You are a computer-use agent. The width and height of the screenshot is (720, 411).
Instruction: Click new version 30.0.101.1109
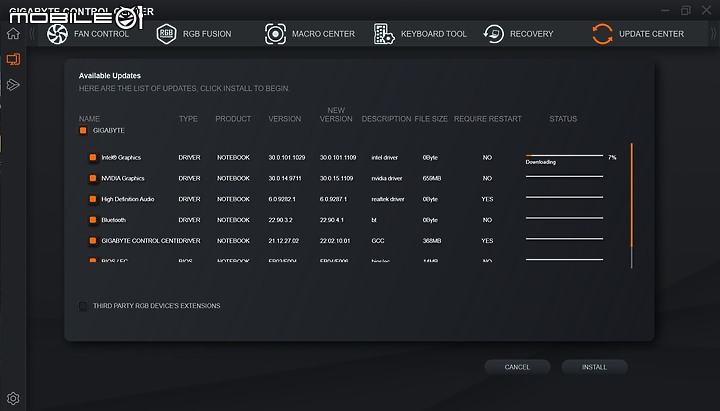pos(338,158)
